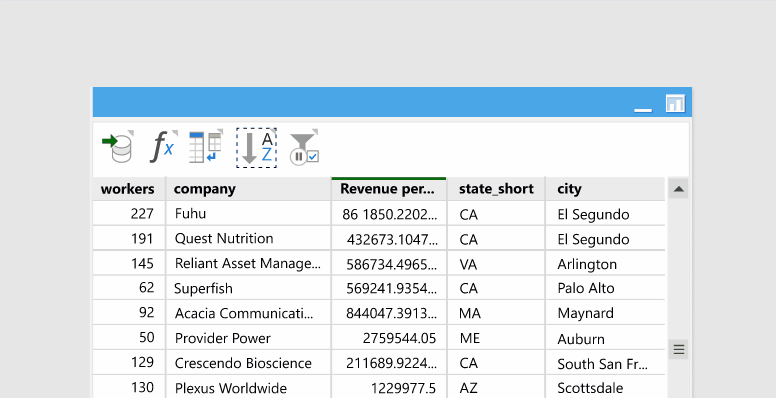Click the Reliant Asset Manage... cell

(x=248, y=263)
